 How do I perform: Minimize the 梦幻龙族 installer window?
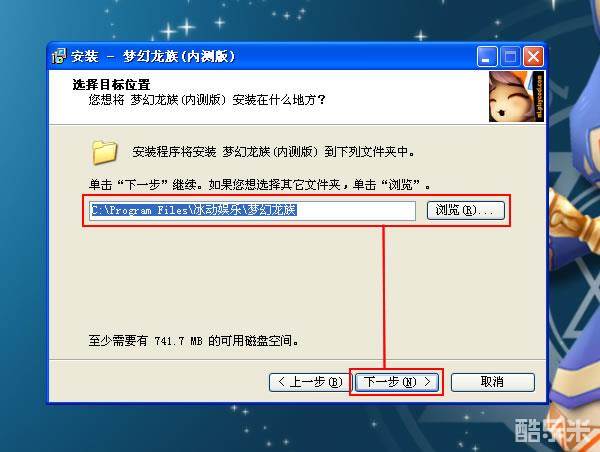point(487,57)
